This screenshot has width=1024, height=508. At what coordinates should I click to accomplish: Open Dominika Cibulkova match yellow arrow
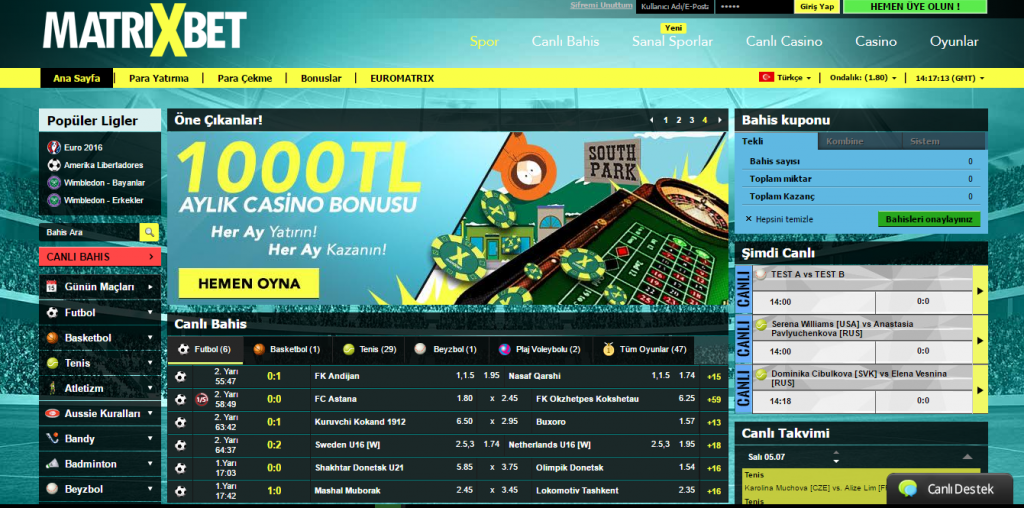coord(980,390)
